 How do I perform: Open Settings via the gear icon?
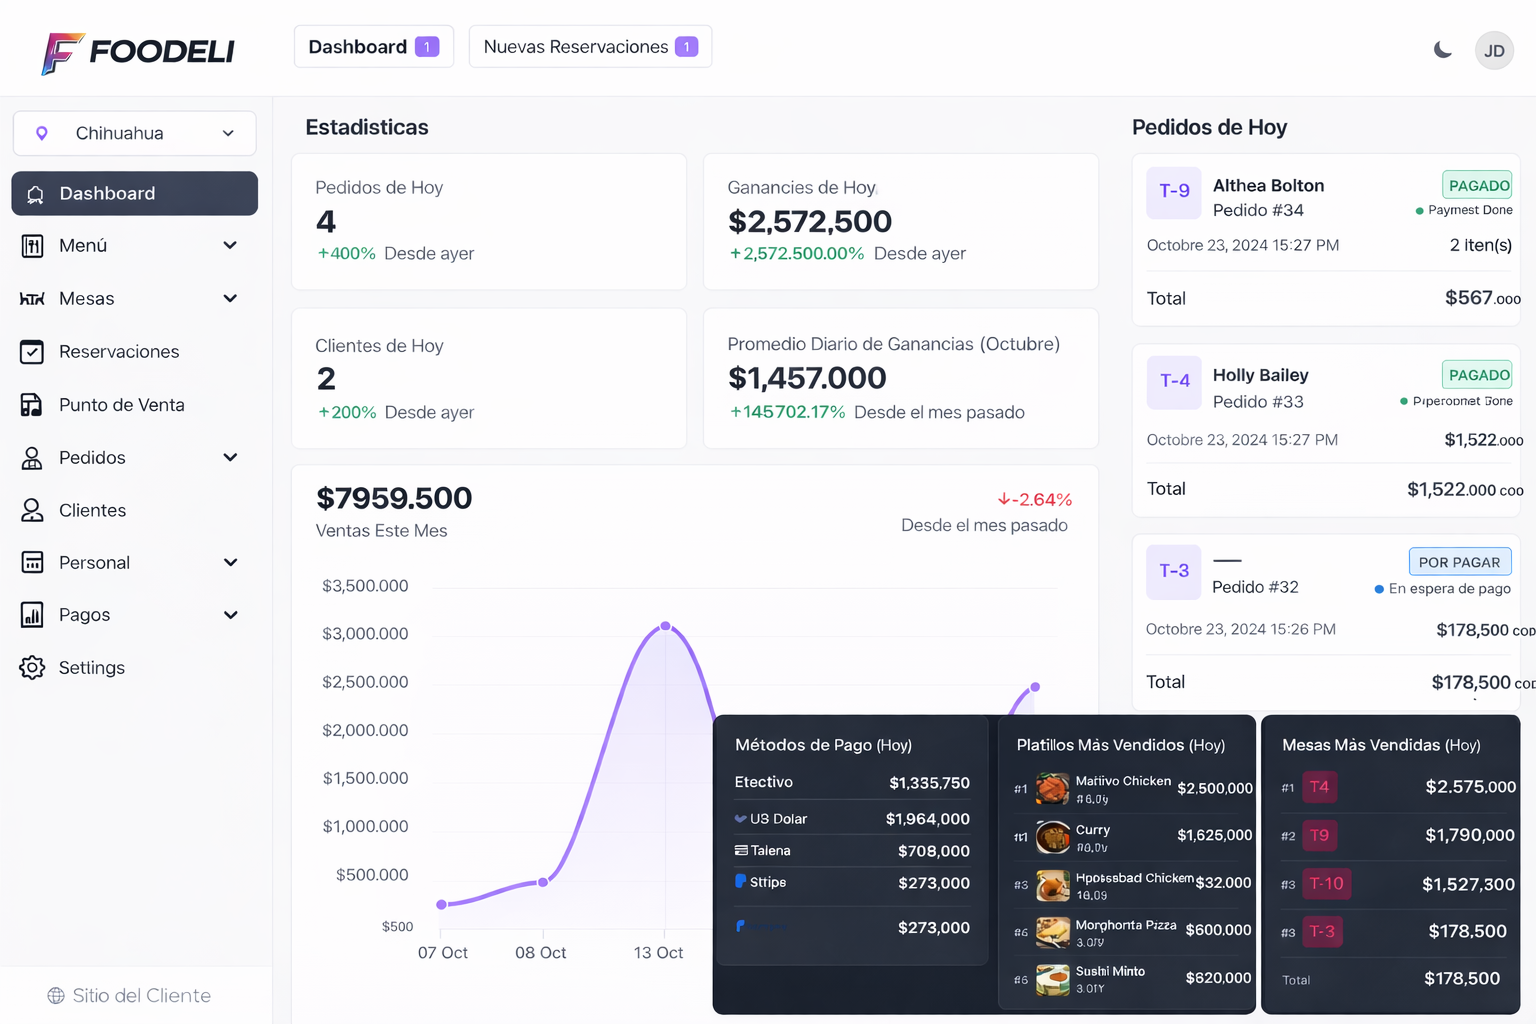(32, 668)
